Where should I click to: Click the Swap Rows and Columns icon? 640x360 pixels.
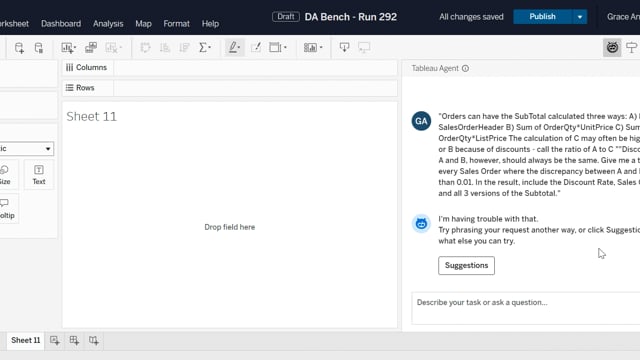pos(145,48)
